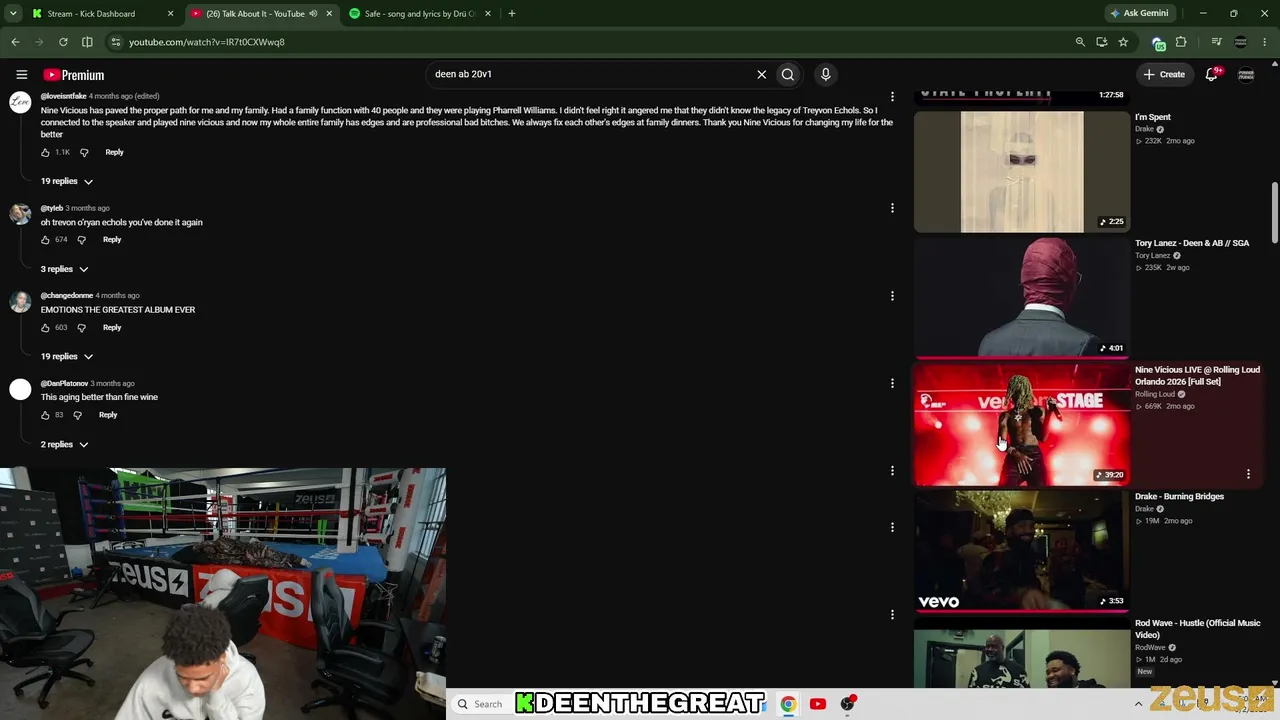Open the red YouTube taskbar icon
The width and height of the screenshot is (1280, 720).
click(818, 704)
